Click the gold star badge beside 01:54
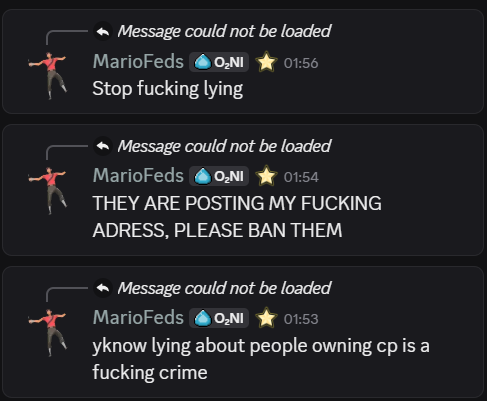Image resolution: width=487 pixels, height=401 pixels. point(266,176)
